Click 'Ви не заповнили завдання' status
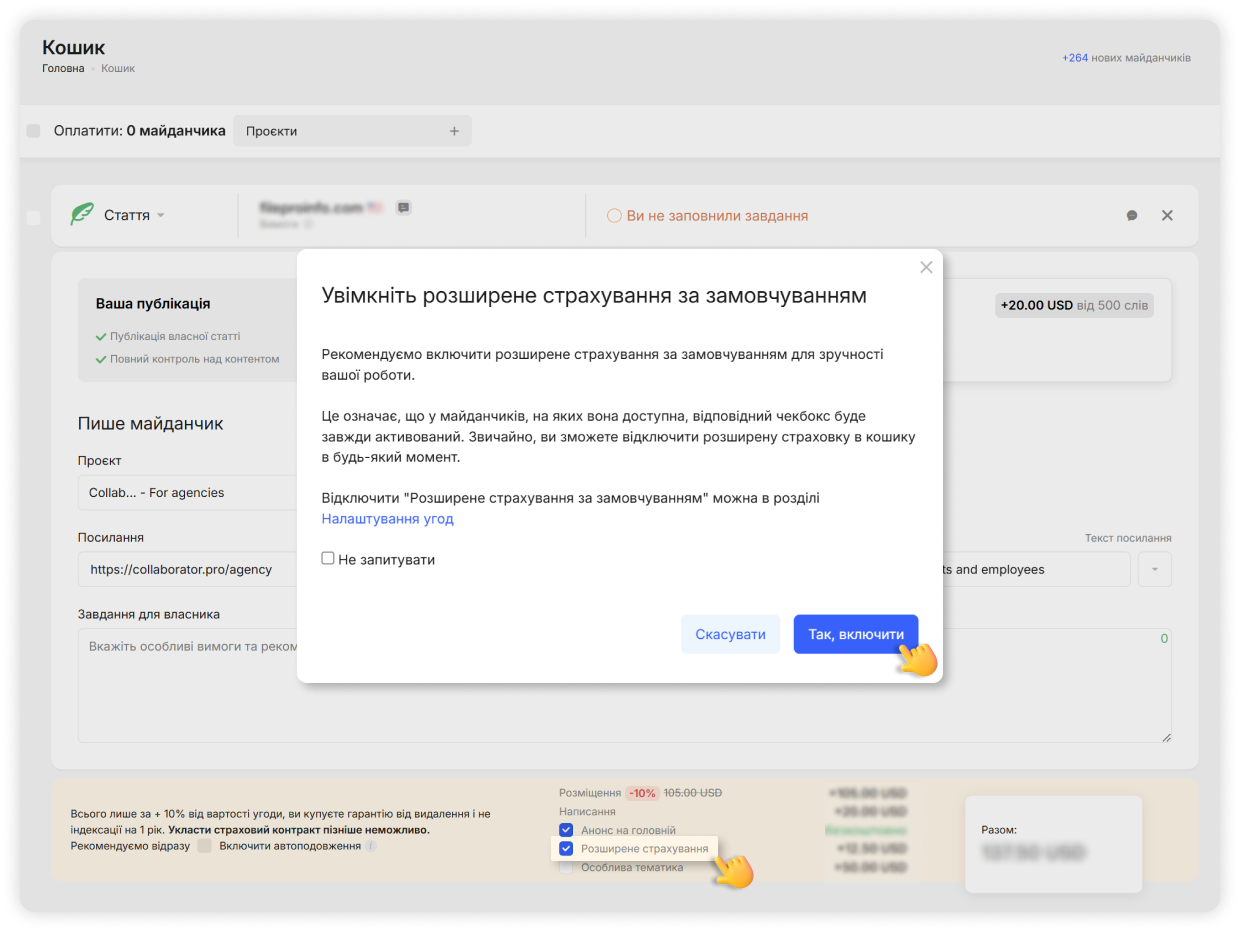The height and width of the screenshot is (932, 1240). coord(708,215)
